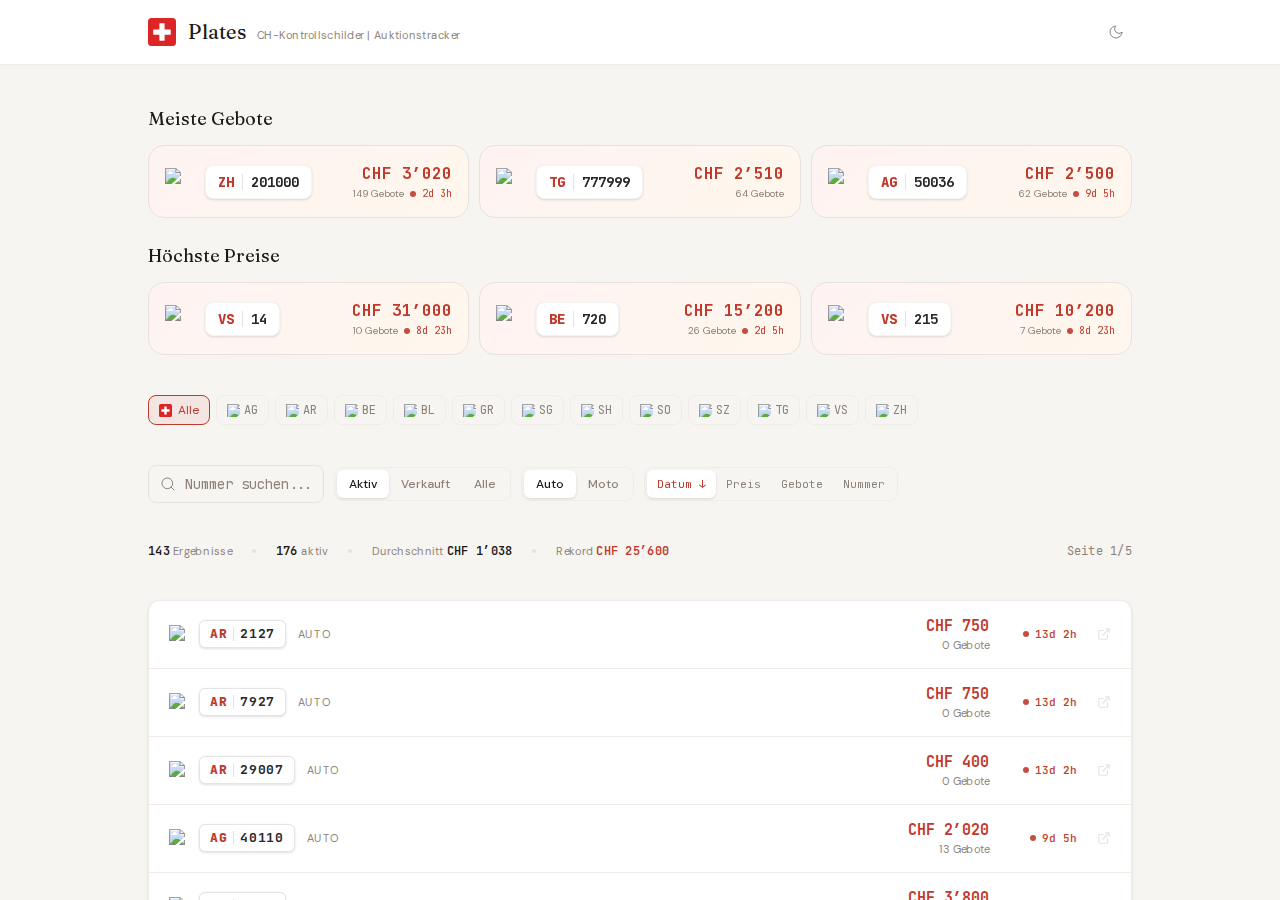Screen dimensions: 1280x900
Task: Open the ZH 201000 top bids card
Action: (308, 182)
